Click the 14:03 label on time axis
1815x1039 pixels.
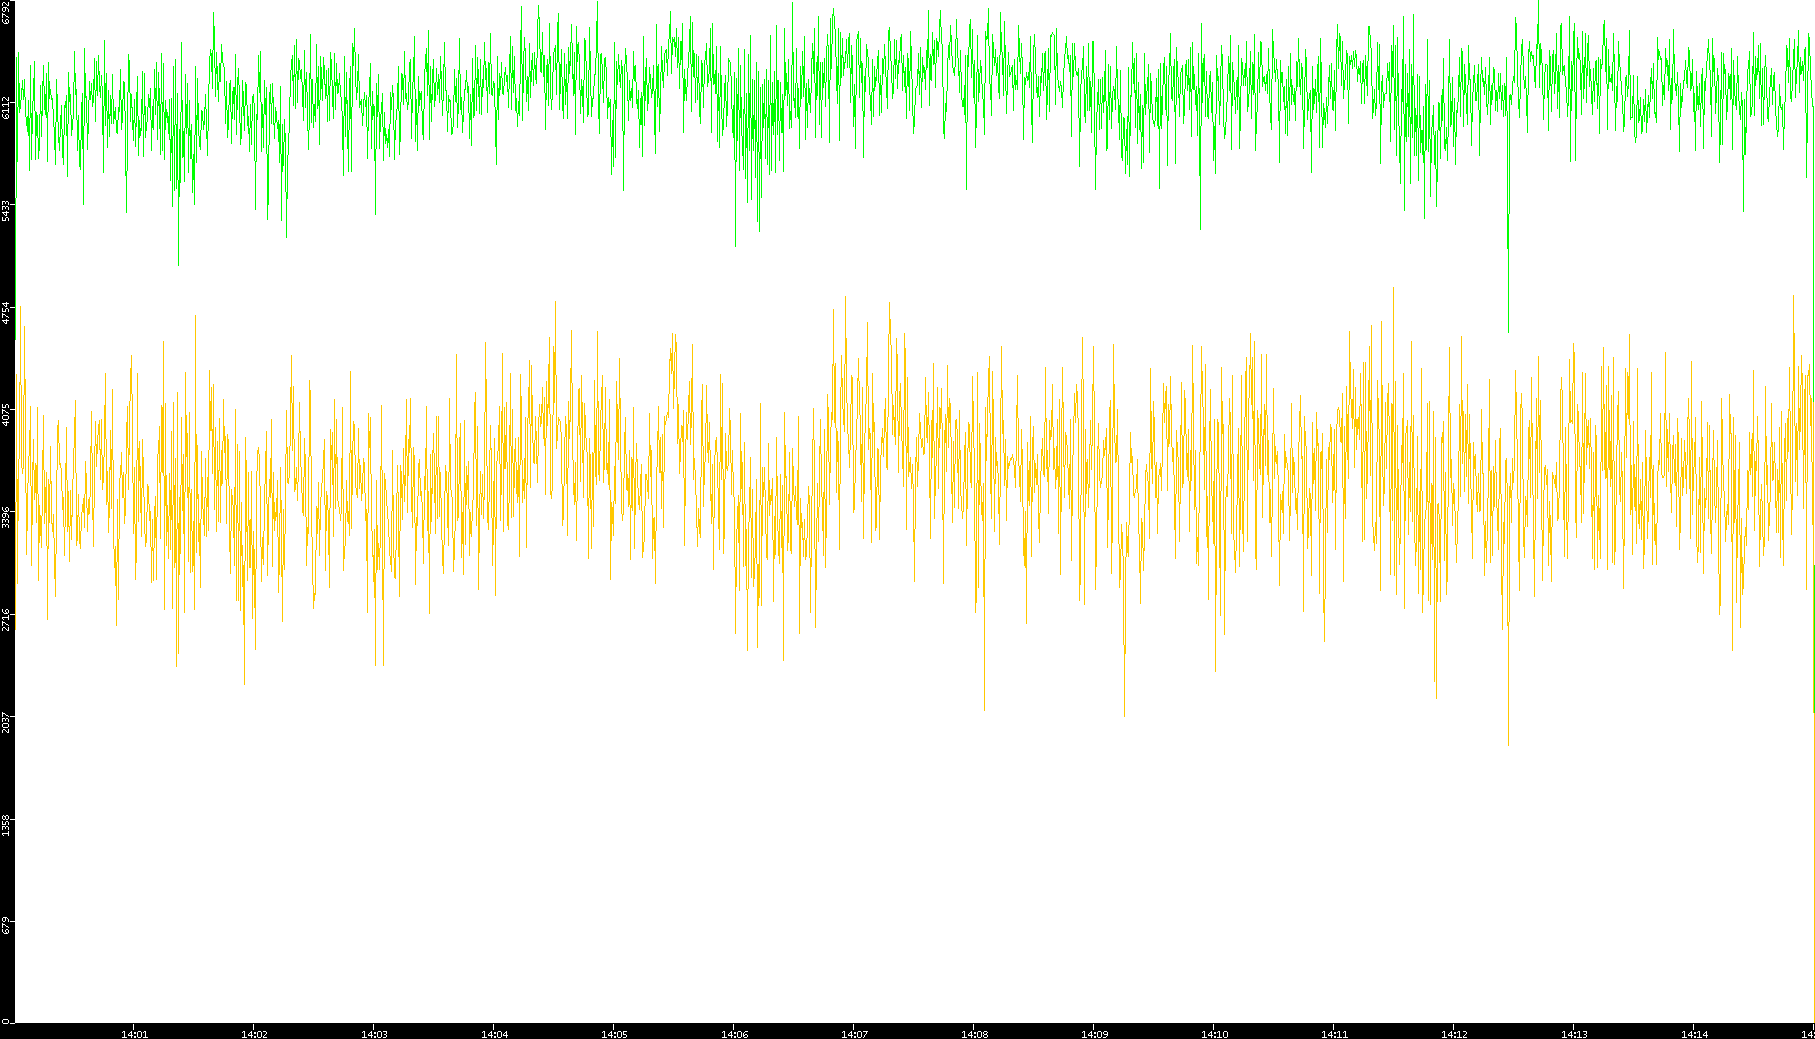pos(374,1034)
